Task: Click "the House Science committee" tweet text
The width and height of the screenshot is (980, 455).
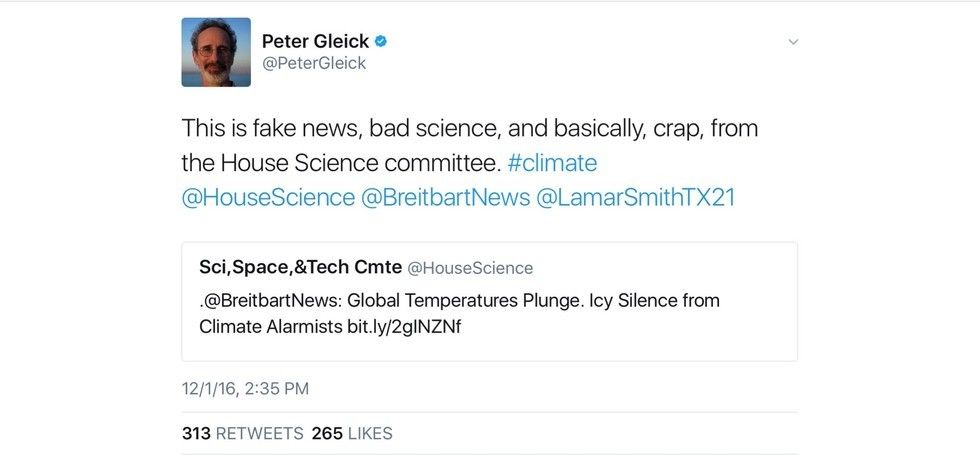Action: pos(340,162)
